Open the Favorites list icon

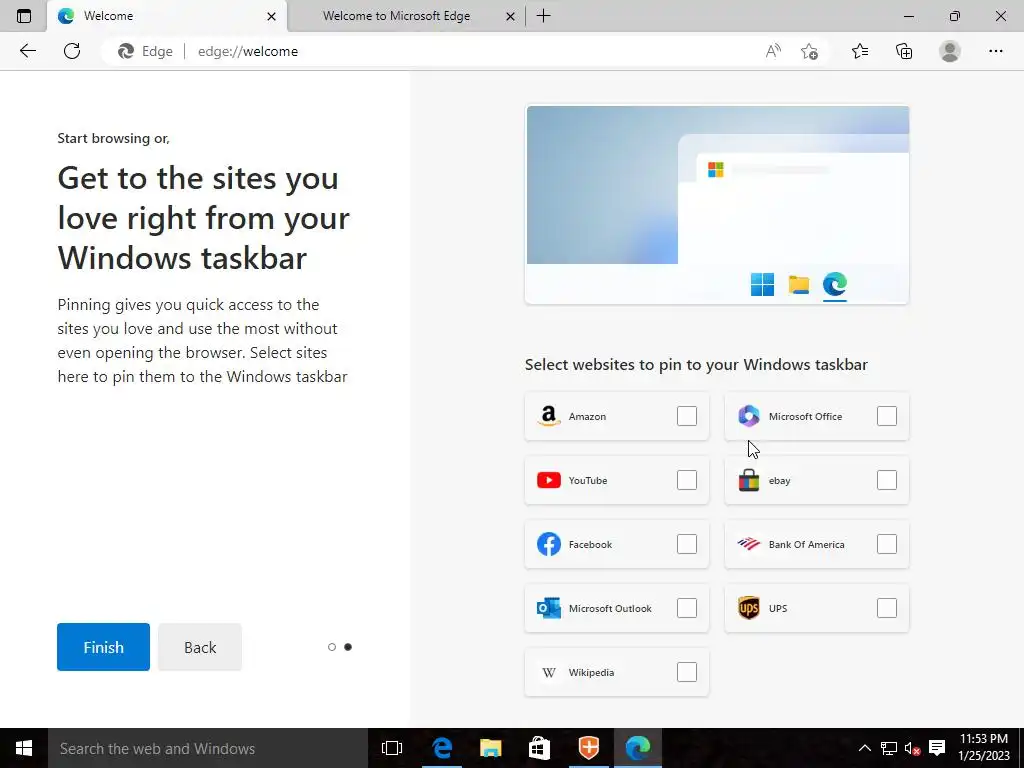(x=860, y=51)
